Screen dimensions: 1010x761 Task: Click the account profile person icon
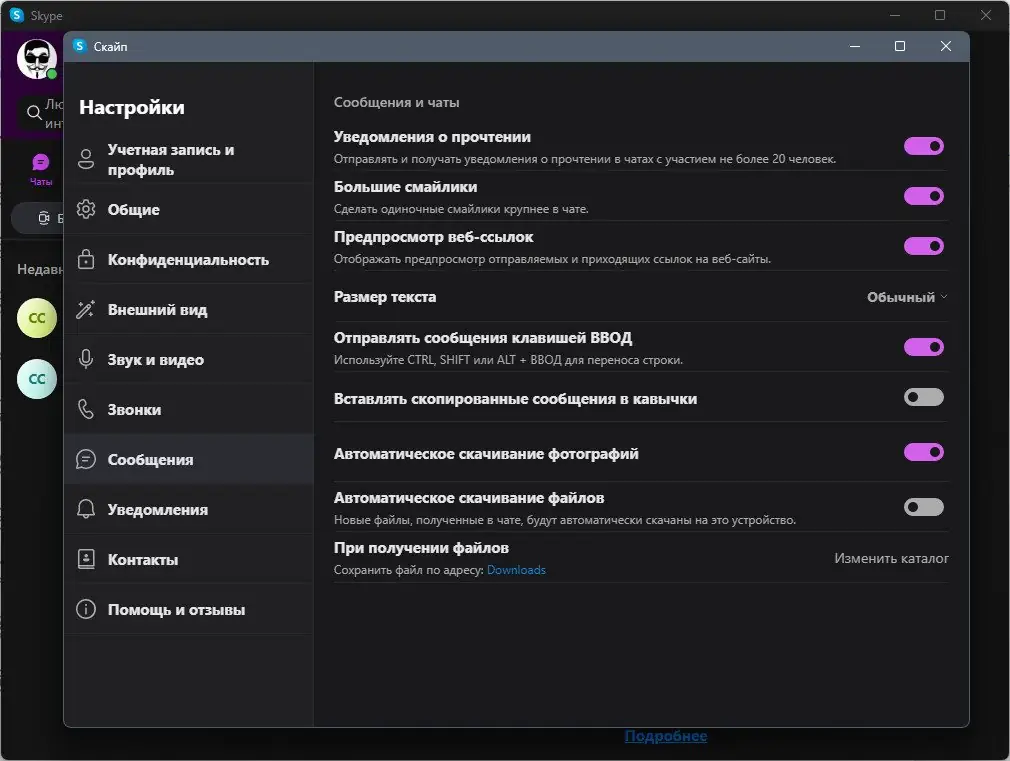click(86, 159)
